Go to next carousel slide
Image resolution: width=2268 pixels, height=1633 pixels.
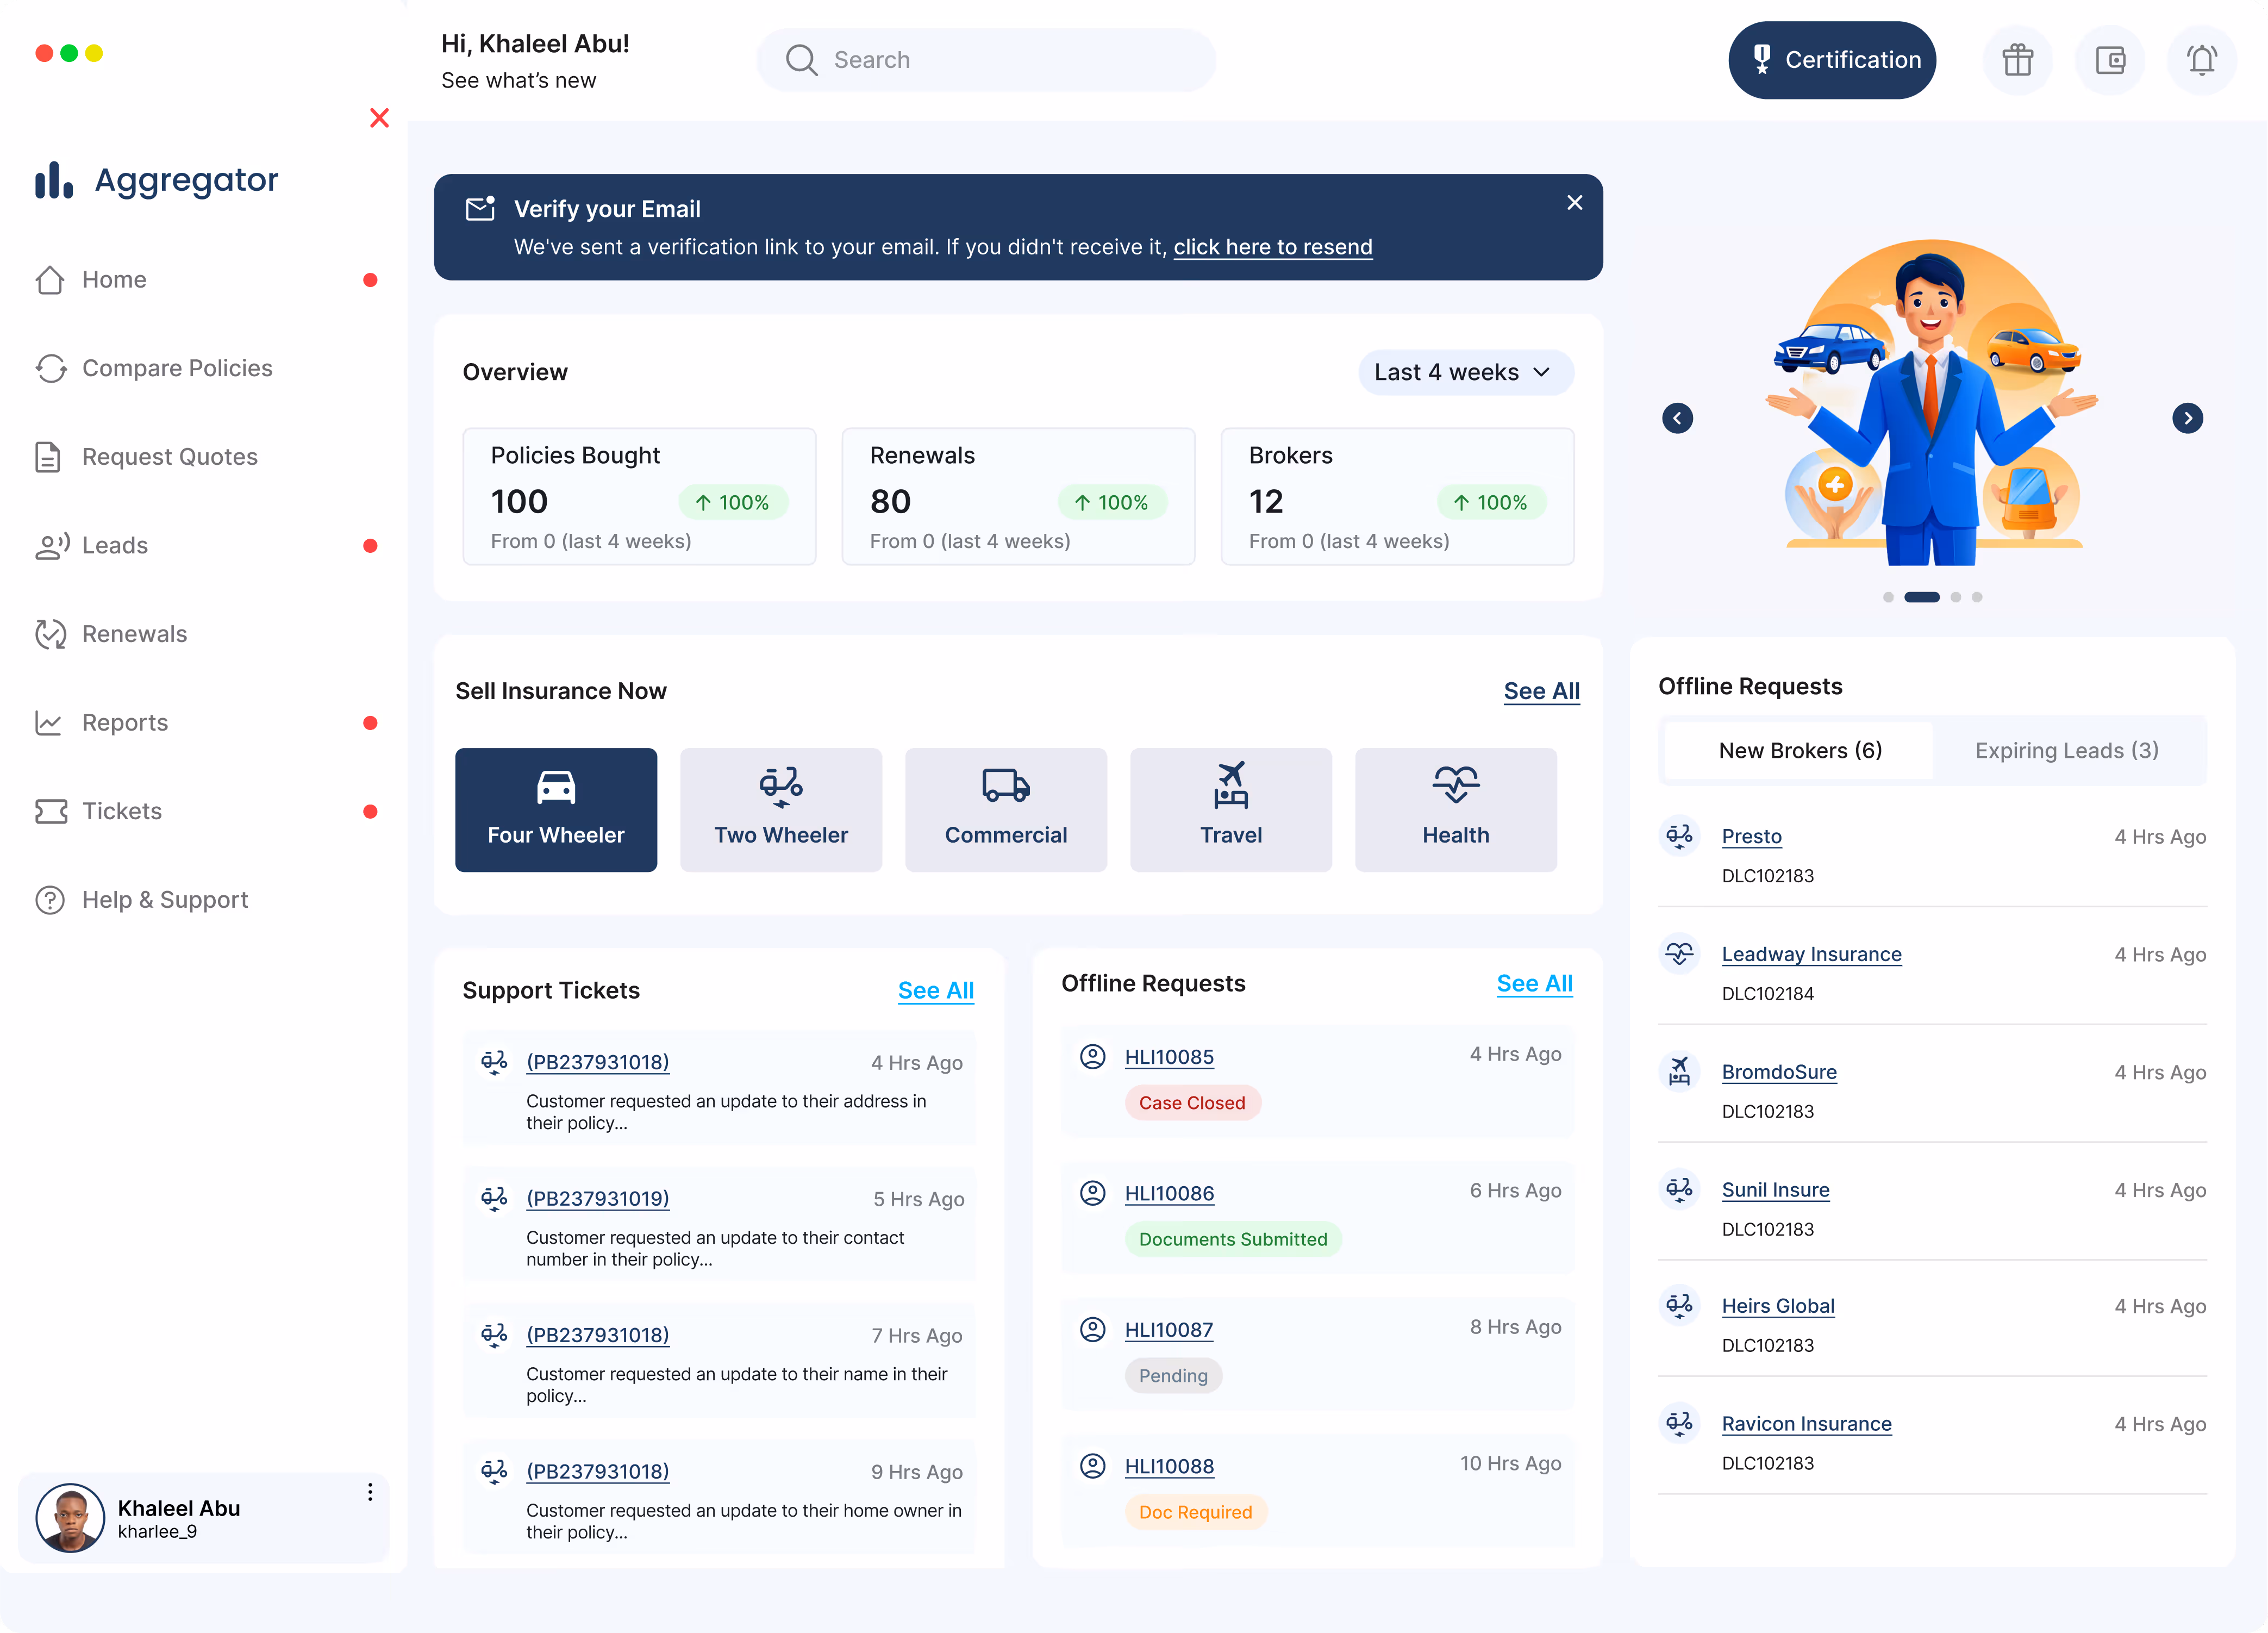(x=2188, y=418)
